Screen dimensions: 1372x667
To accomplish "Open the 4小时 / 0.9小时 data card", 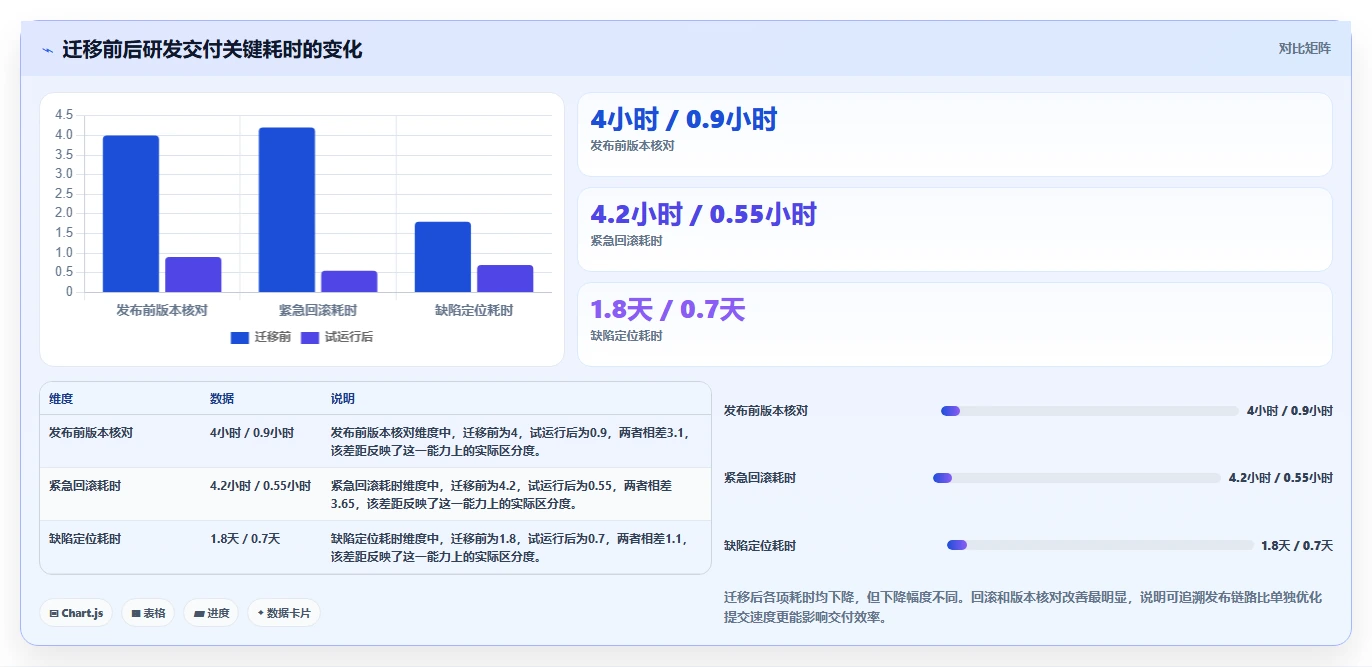I will tap(955, 134).
